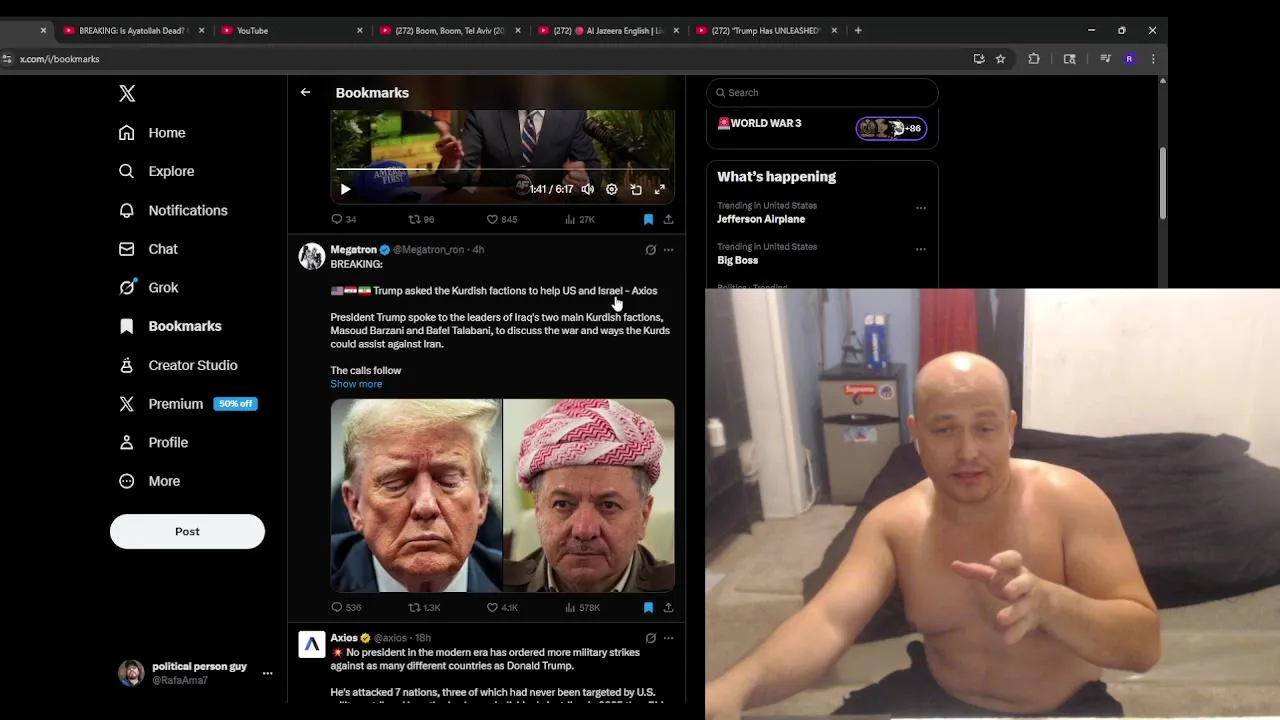
Task: Click Grok action on Axios post
Action: (650, 638)
